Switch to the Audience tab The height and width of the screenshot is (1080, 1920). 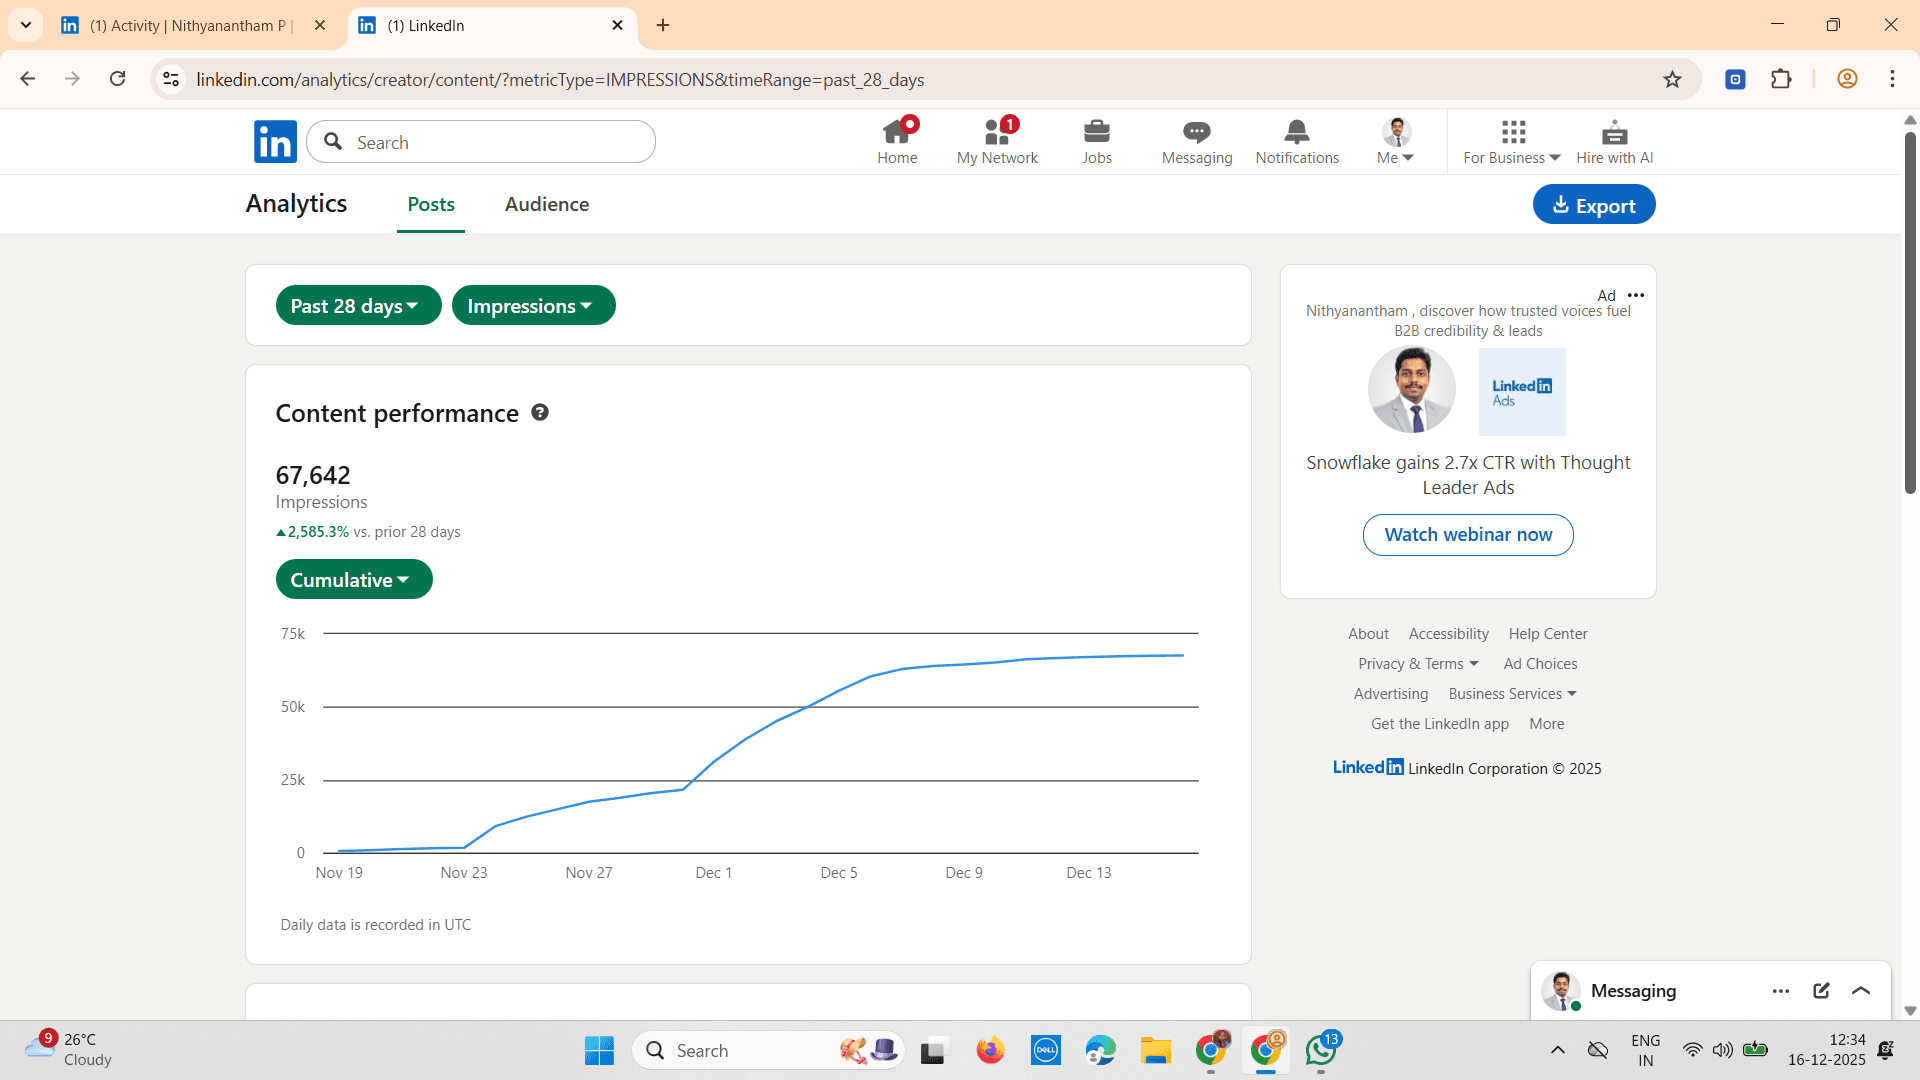click(x=547, y=204)
